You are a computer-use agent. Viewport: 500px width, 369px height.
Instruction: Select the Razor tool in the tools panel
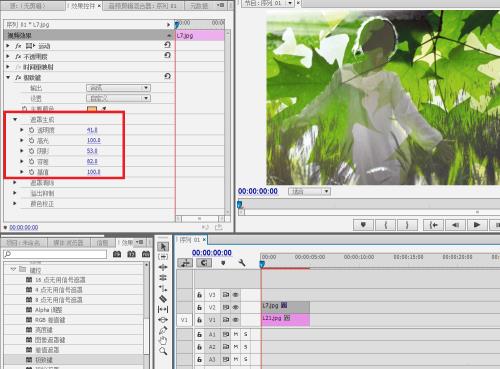[x=163, y=299]
